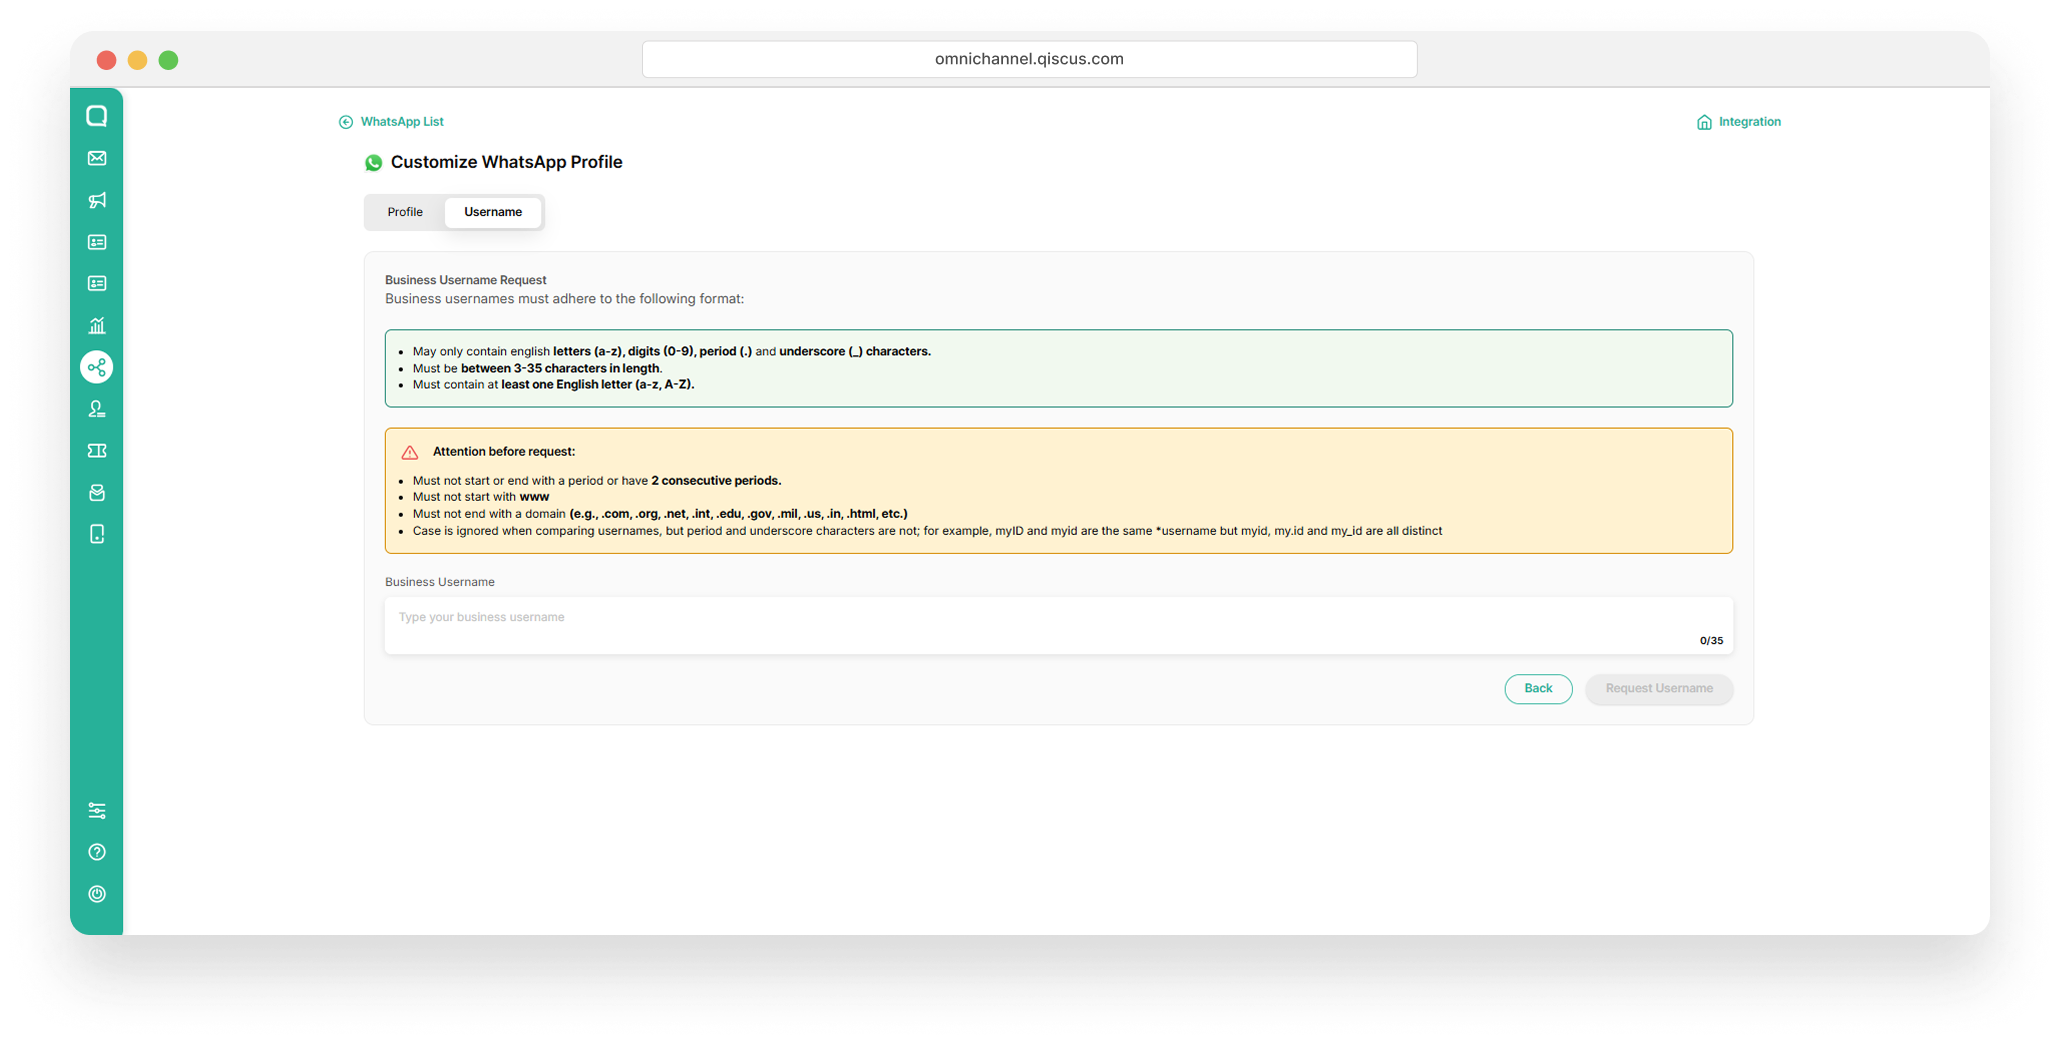The image size is (2060, 1044).
Task: Click the red warning triangle icon
Action: point(410,452)
